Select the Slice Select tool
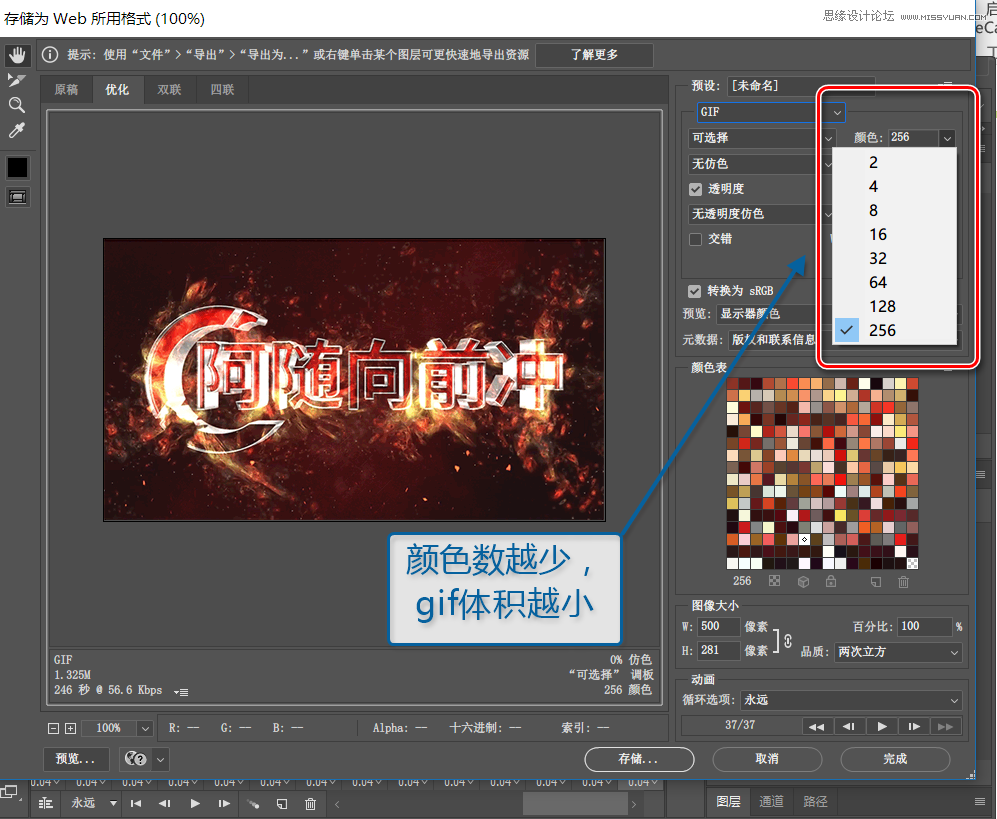Screen dimensions: 997x819 (17, 80)
